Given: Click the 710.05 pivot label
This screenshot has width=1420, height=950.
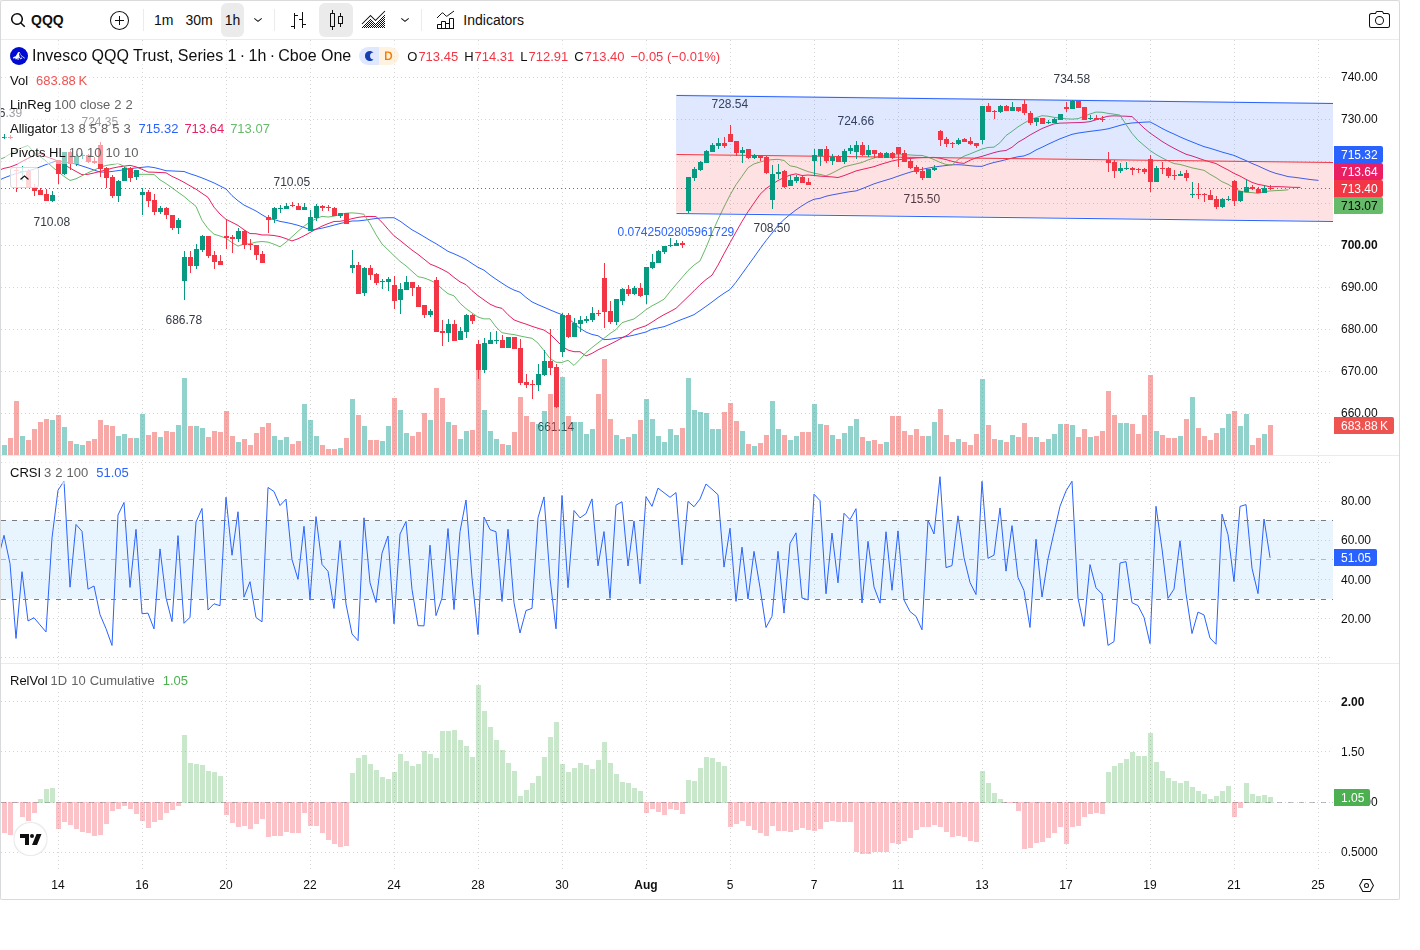Looking at the screenshot, I should tap(292, 182).
